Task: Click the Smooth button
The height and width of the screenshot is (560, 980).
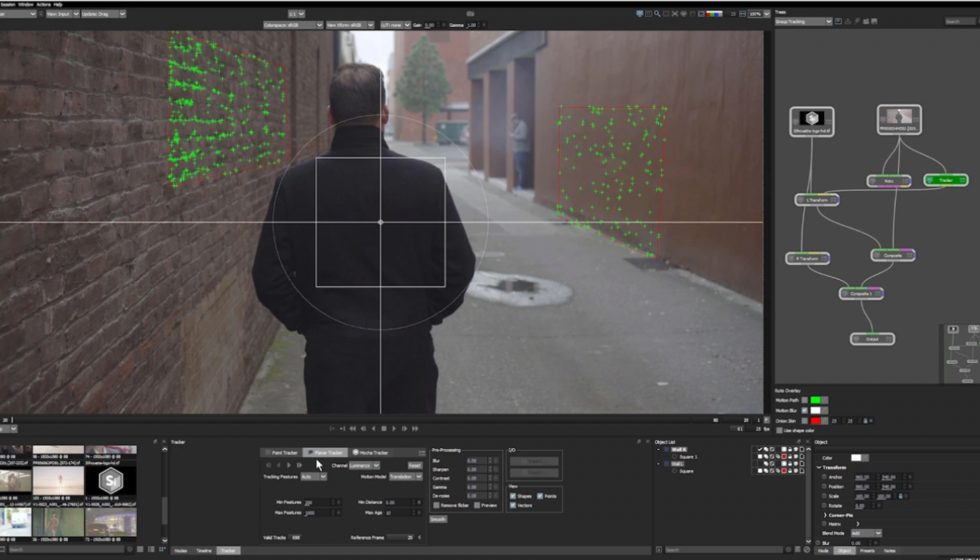Action: pyautogui.click(x=438, y=519)
